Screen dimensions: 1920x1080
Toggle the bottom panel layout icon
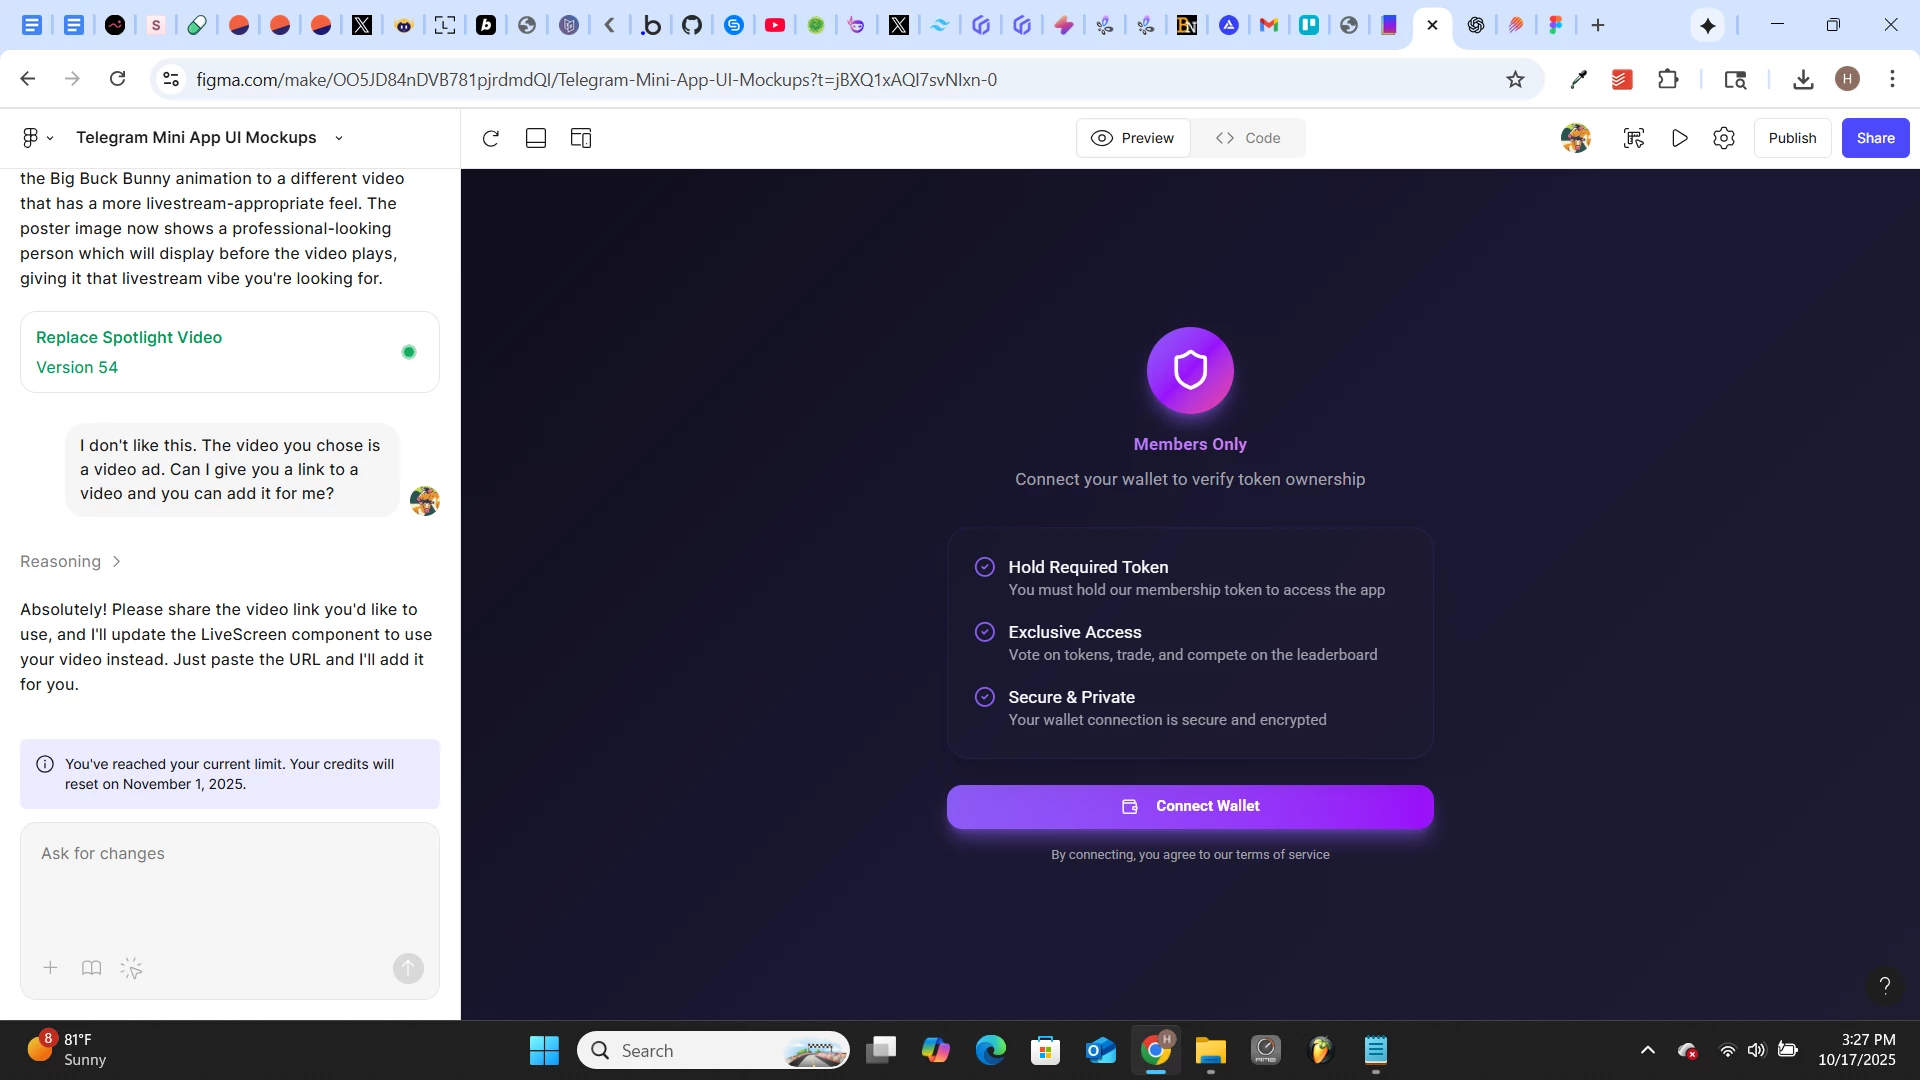(536, 138)
